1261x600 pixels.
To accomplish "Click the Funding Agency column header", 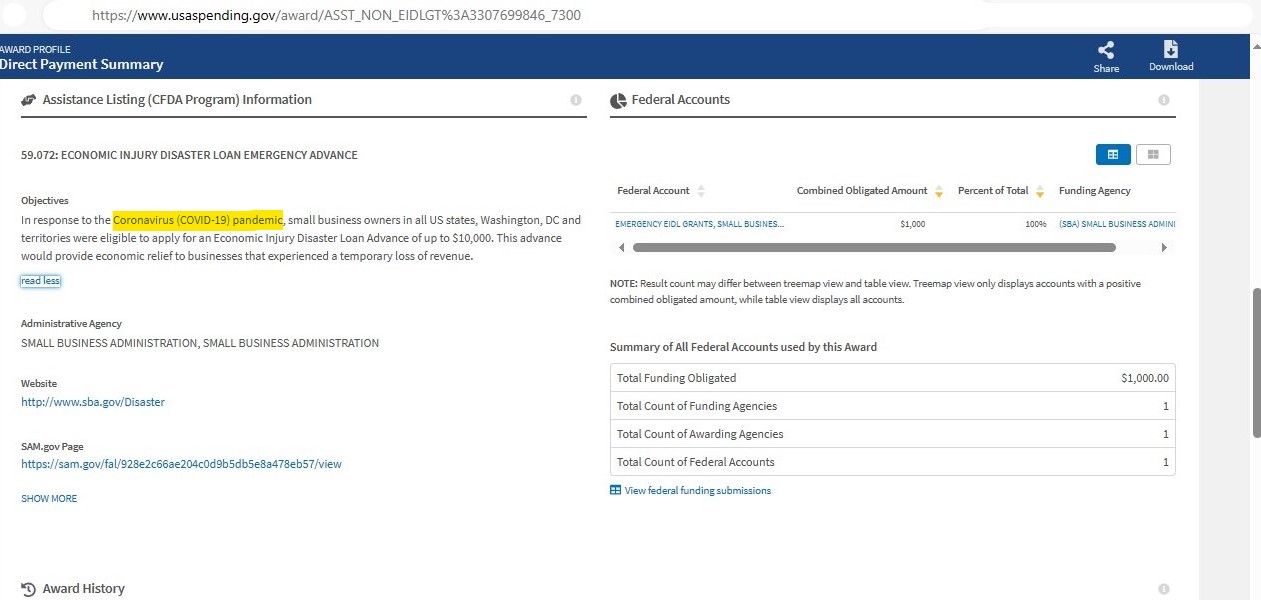I will pos(1095,191).
